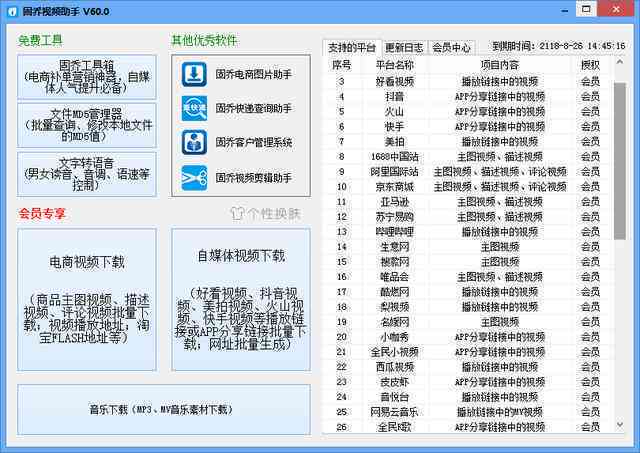
Task: Select the 网易云音乐 row
Action: coord(467,412)
